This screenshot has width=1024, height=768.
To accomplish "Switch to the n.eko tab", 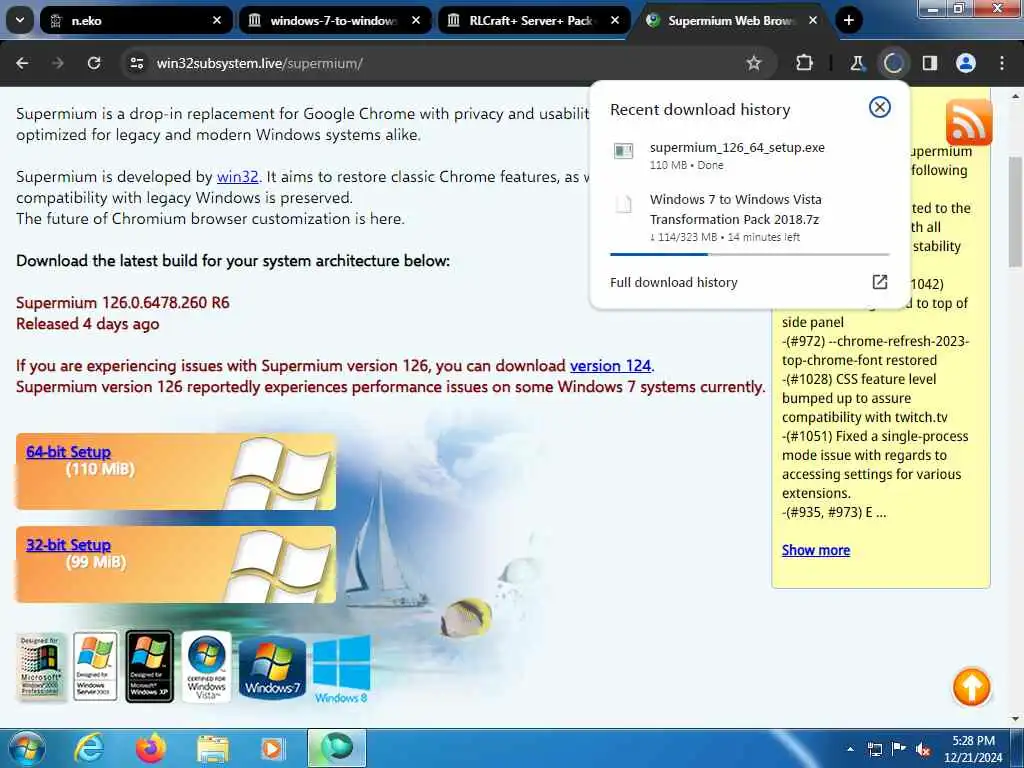I will click(136, 20).
